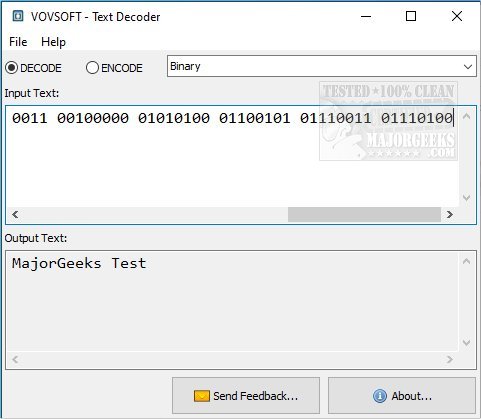Open the File menu

click(18, 42)
